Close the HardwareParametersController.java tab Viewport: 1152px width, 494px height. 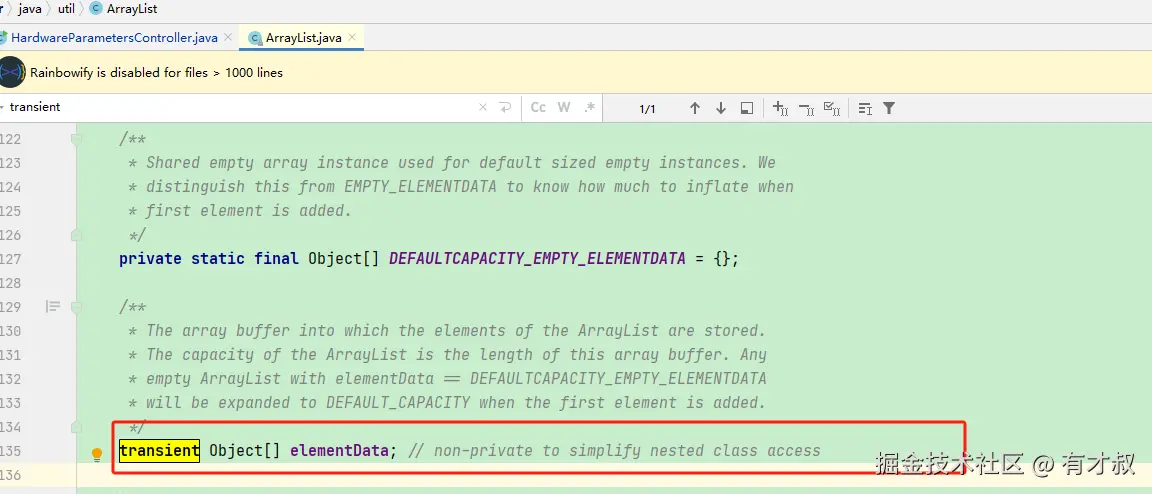point(228,37)
